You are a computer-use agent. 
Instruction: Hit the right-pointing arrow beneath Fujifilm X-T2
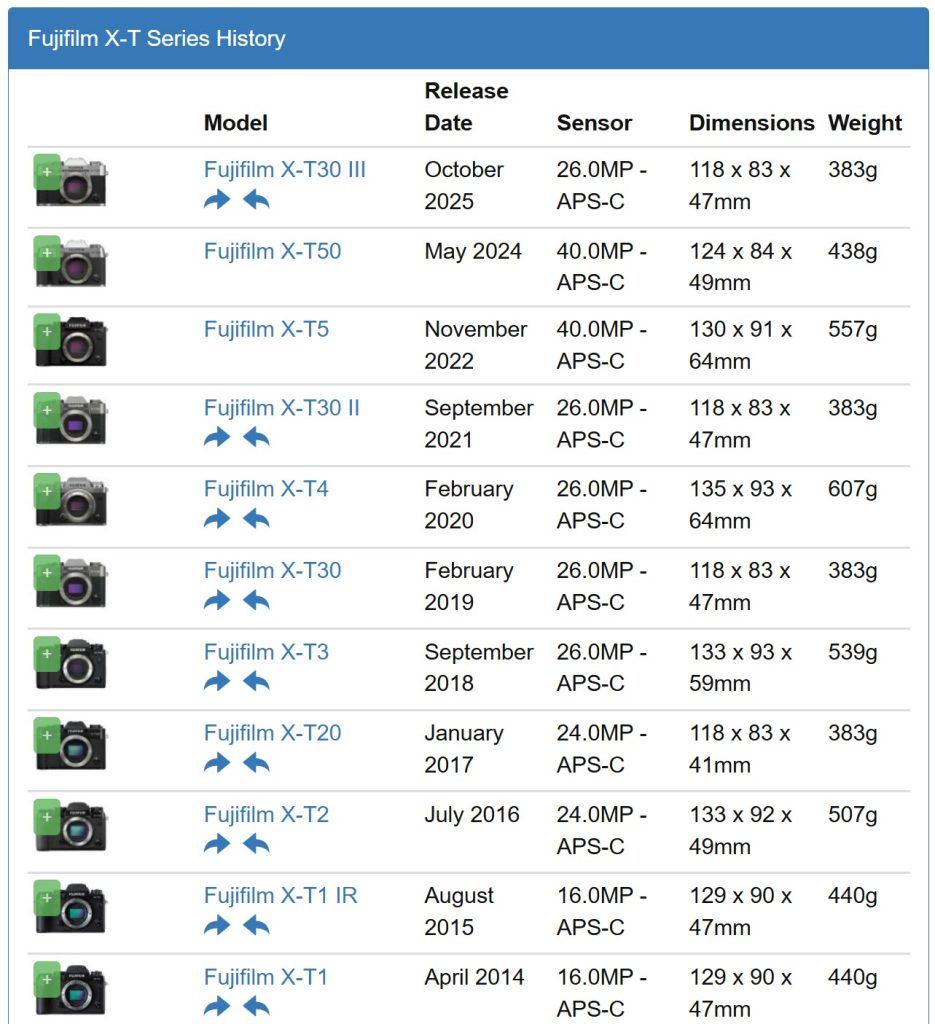[217, 844]
